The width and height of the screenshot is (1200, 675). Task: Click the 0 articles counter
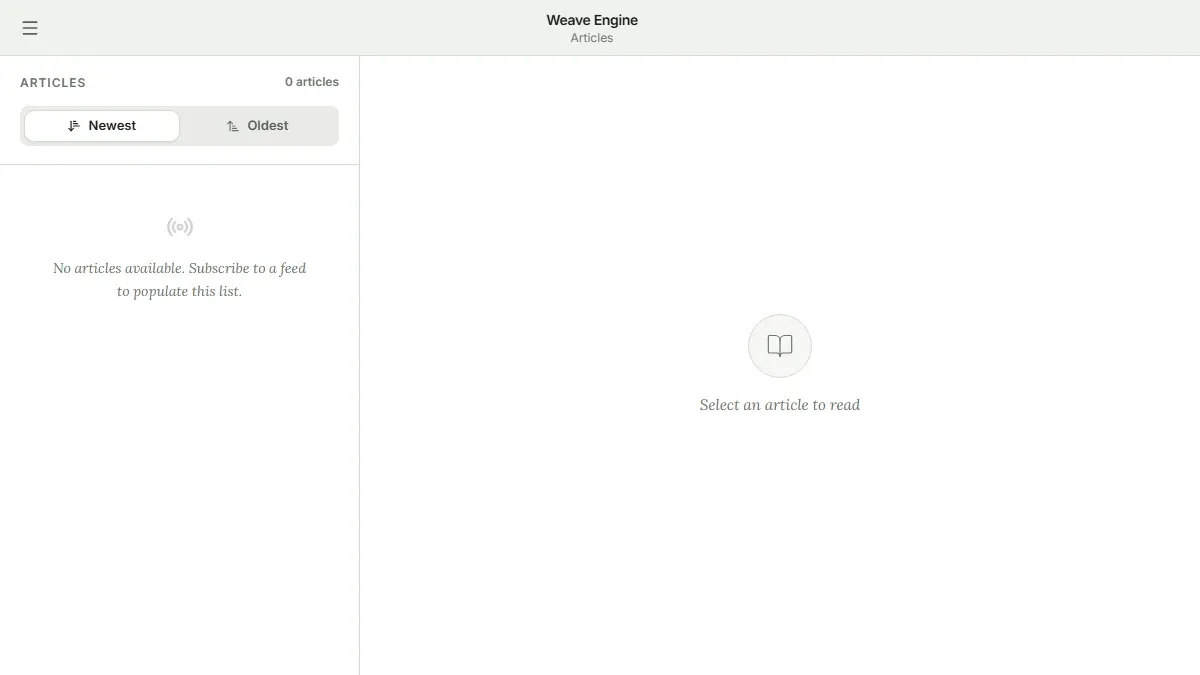312,82
